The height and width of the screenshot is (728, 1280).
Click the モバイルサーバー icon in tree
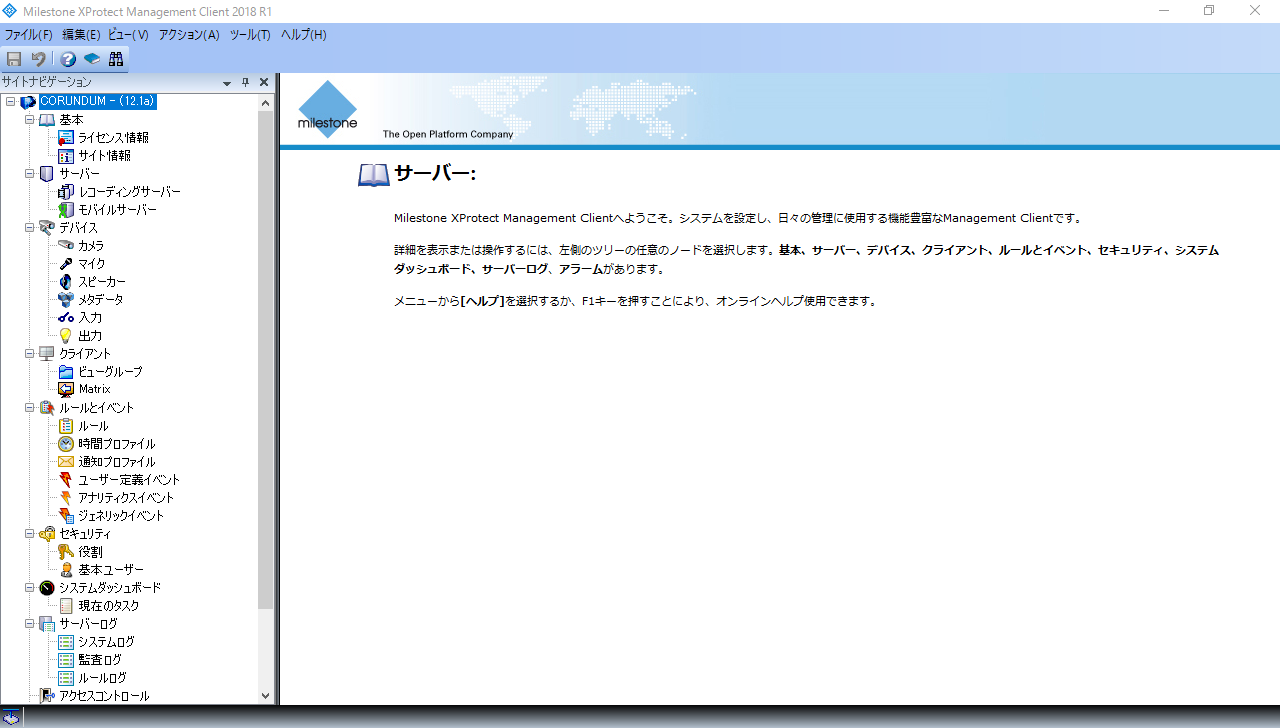pyautogui.click(x=66, y=210)
